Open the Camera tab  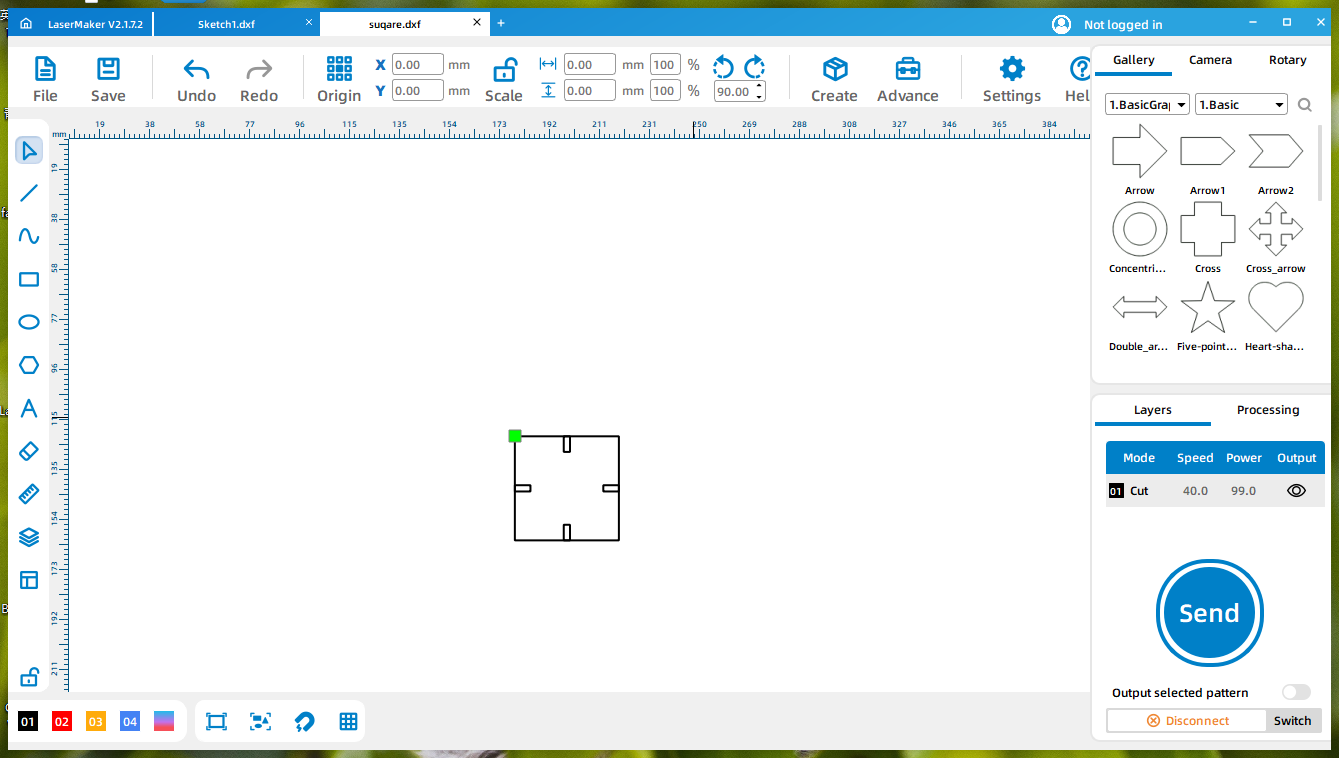tap(1210, 60)
